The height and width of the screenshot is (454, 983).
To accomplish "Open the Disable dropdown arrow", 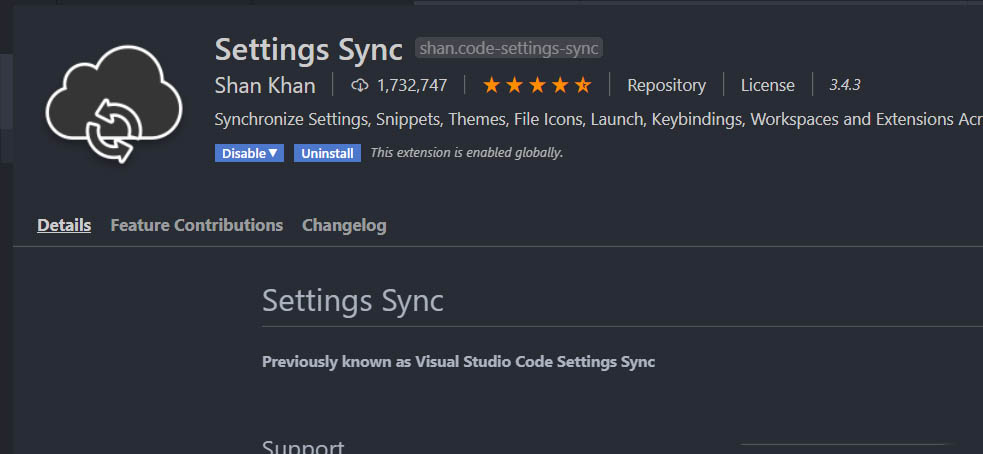I will [x=273, y=153].
